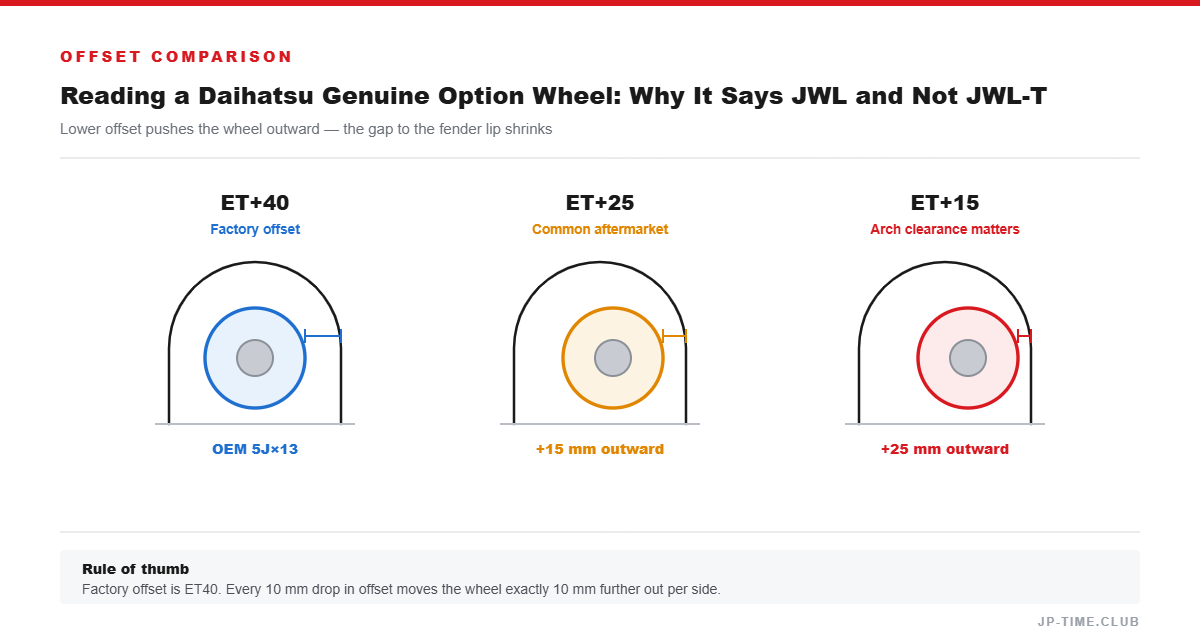Click the orange fender gap marker

675,336
